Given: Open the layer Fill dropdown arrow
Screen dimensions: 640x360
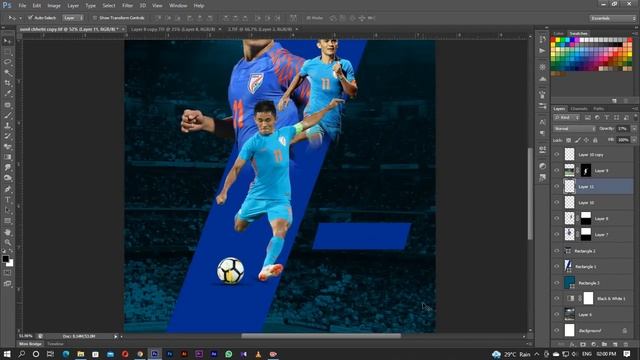Looking at the screenshot, I should (x=634, y=140).
